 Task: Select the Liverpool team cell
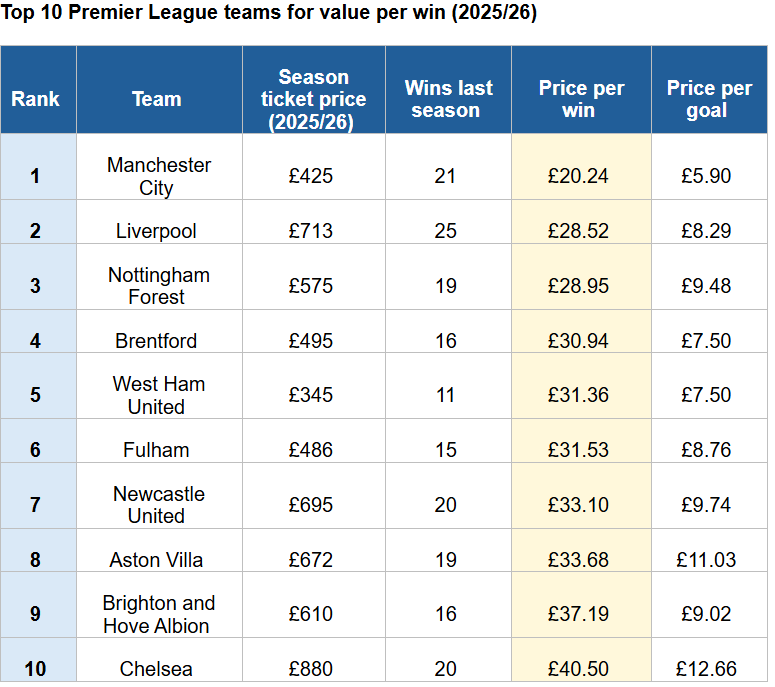pos(156,231)
